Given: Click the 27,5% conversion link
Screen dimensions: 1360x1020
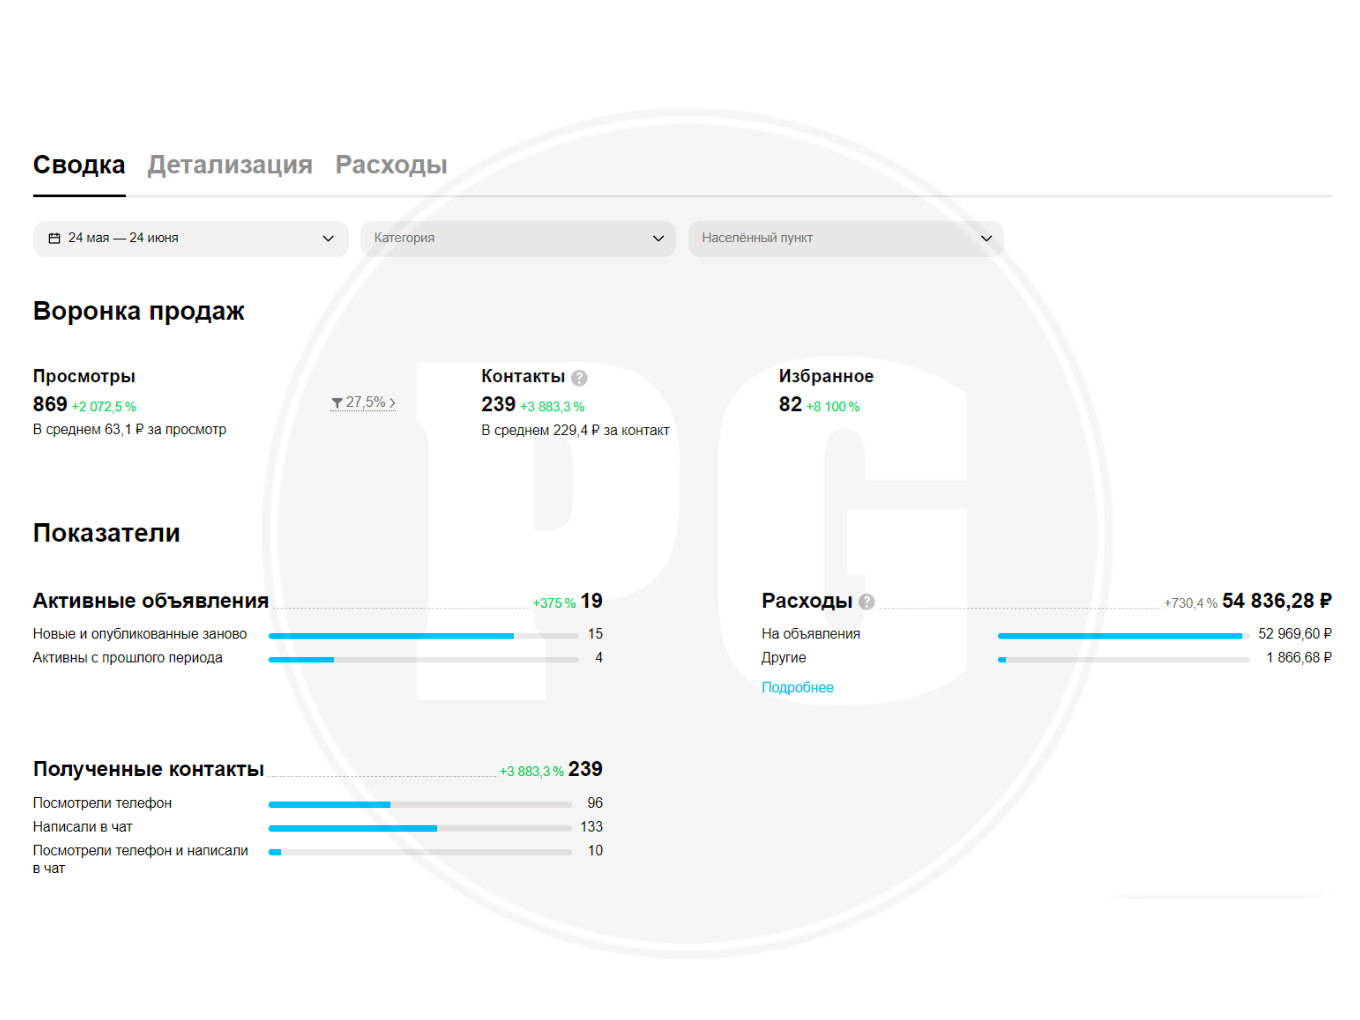Looking at the screenshot, I should point(364,402).
